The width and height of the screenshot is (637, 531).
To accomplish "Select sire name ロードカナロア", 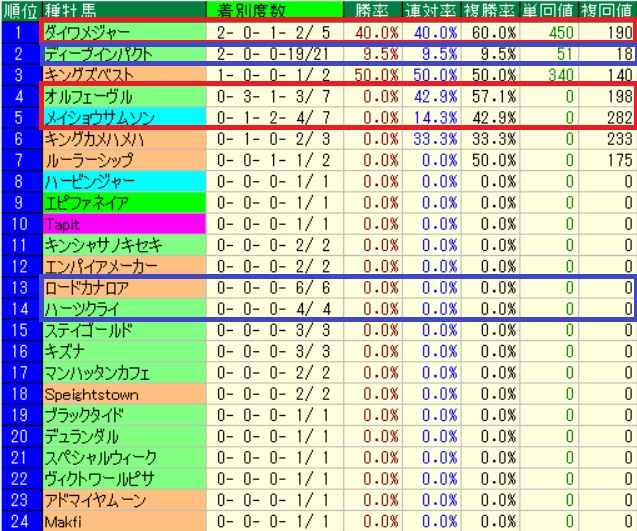I will pos(87,288).
